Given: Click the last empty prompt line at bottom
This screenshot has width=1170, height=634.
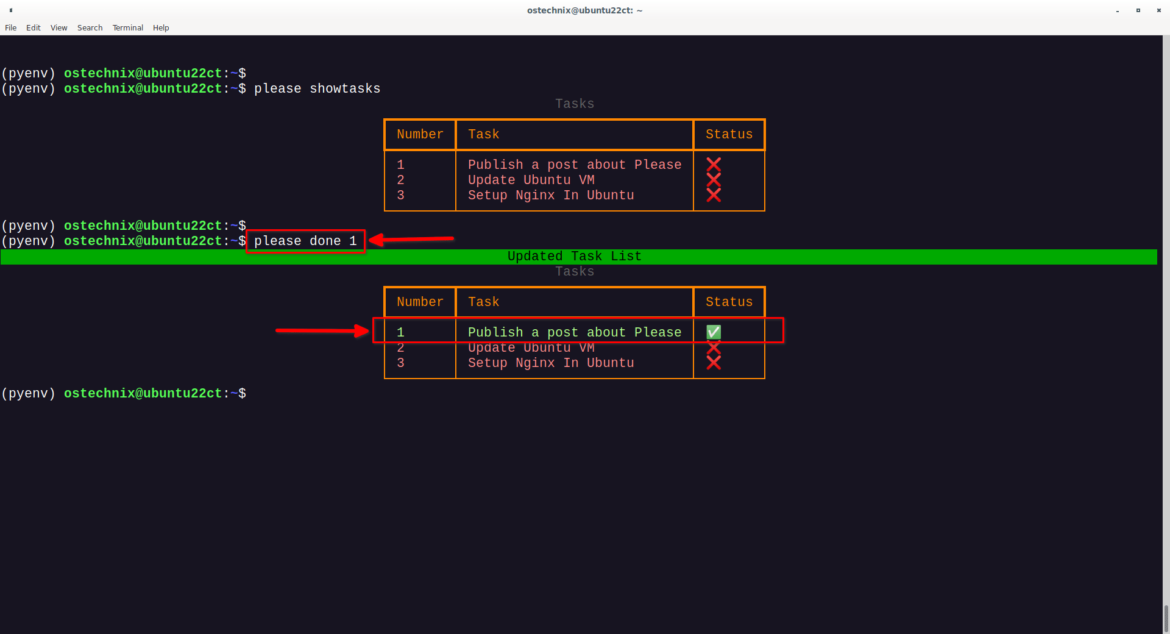Looking at the screenshot, I should click(124, 394).
